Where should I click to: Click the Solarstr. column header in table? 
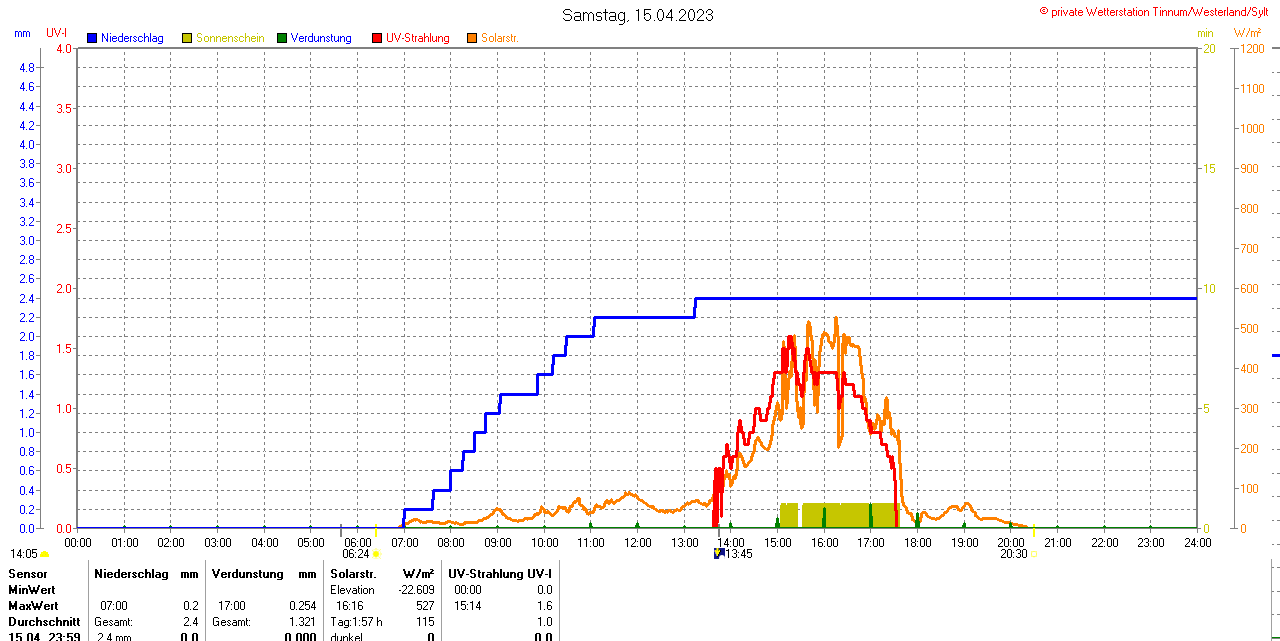[354, 574]
